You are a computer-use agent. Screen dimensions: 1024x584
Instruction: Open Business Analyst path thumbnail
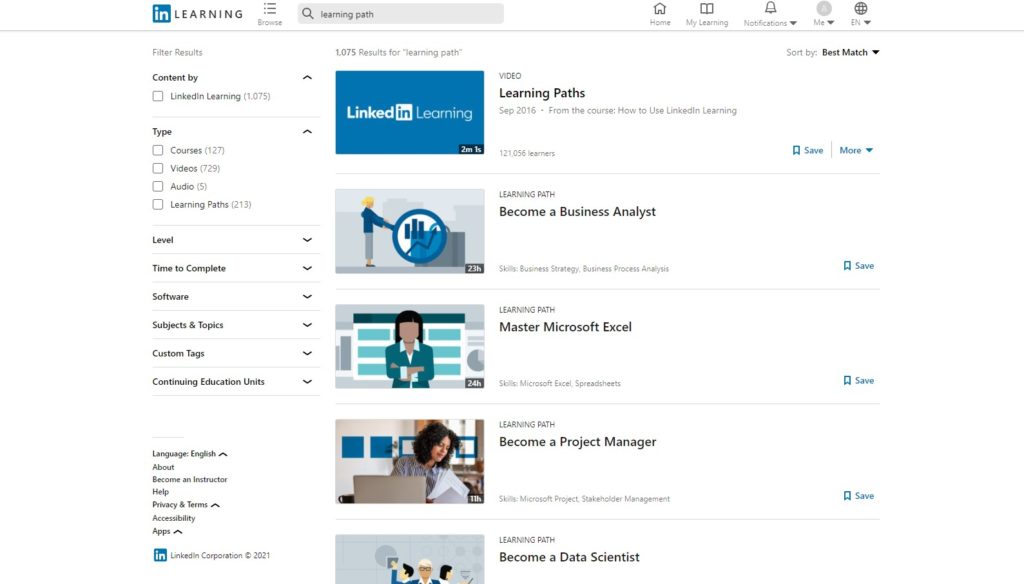[409, 231]
